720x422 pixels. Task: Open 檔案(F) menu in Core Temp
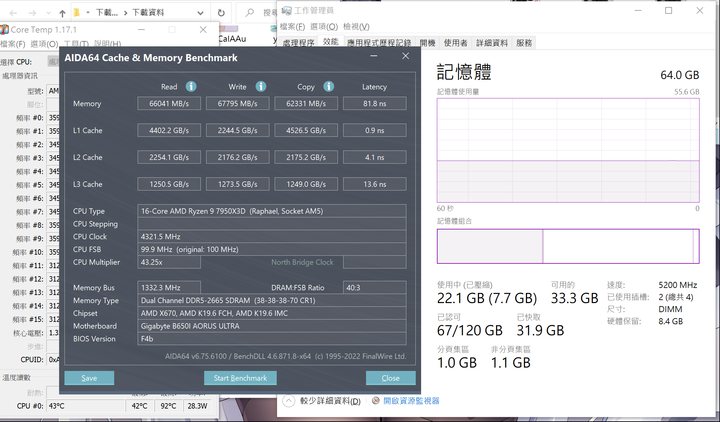click(x=12, y=44)
